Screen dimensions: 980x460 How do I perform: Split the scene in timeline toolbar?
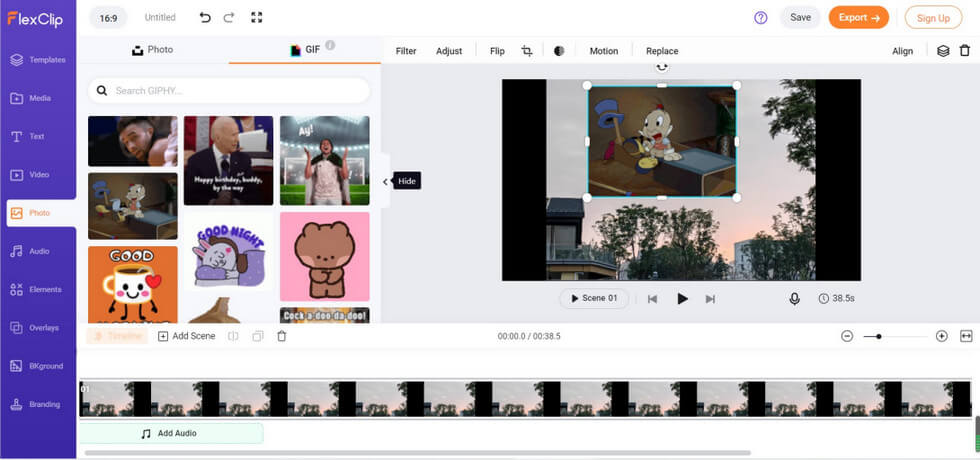point(233,336)
